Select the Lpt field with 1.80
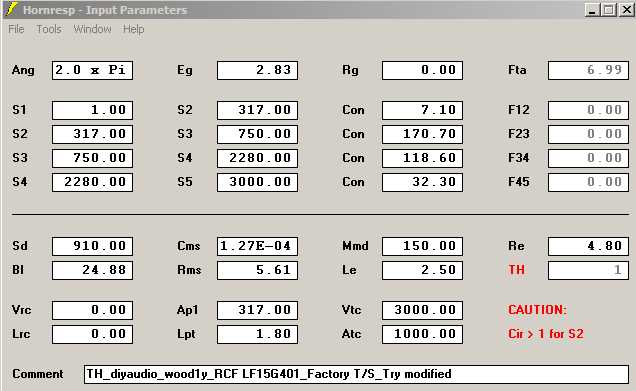The image size is (636, 391). click(x=258, y=334)
